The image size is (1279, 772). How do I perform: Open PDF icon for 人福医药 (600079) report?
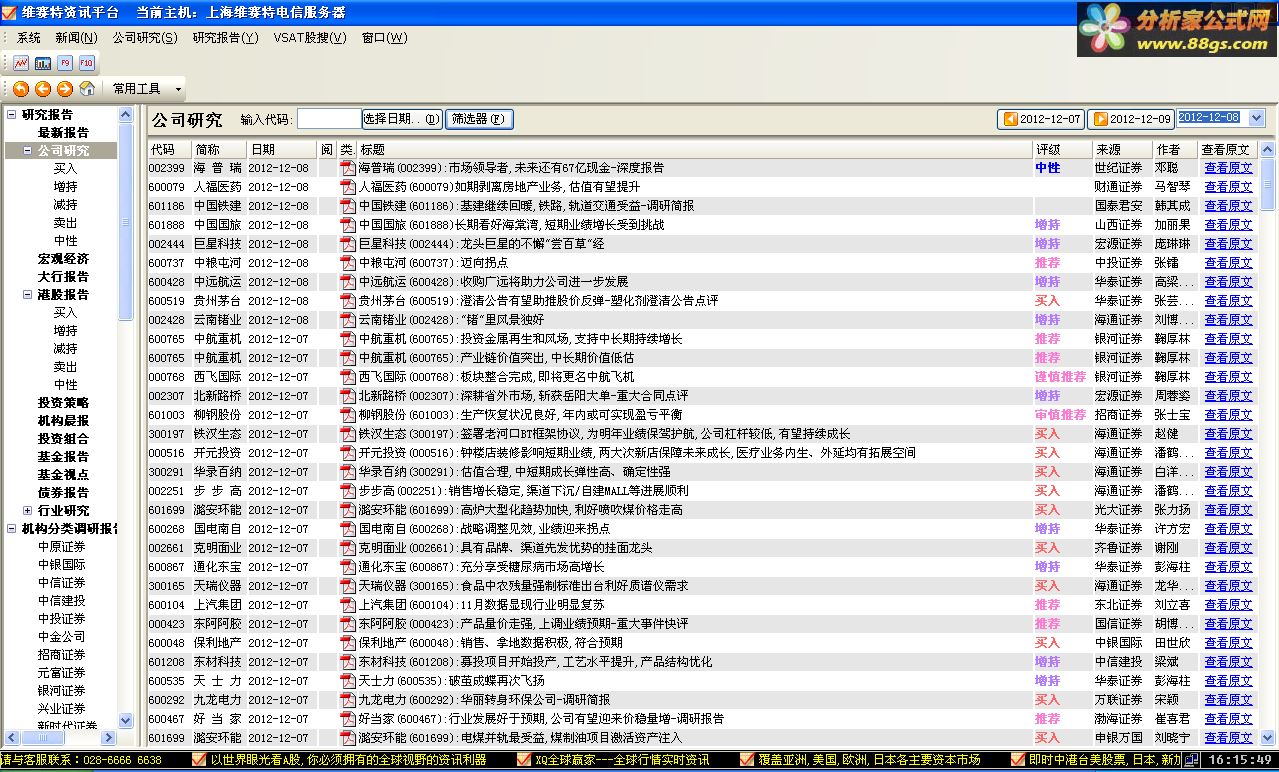pos(348,187)
